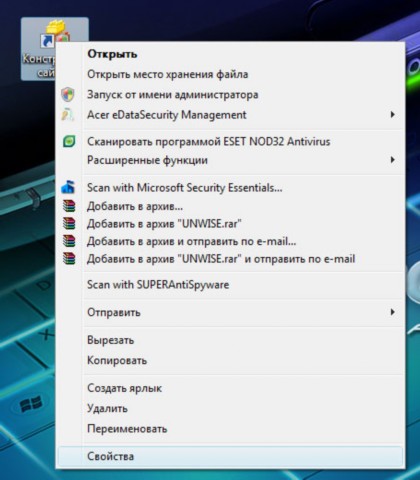This screenshot has height=480, width=420.
Task: Click the WinRAR icon beside Добавить в архив "UNWISE.rar"
Action: (x=69, y=223)
